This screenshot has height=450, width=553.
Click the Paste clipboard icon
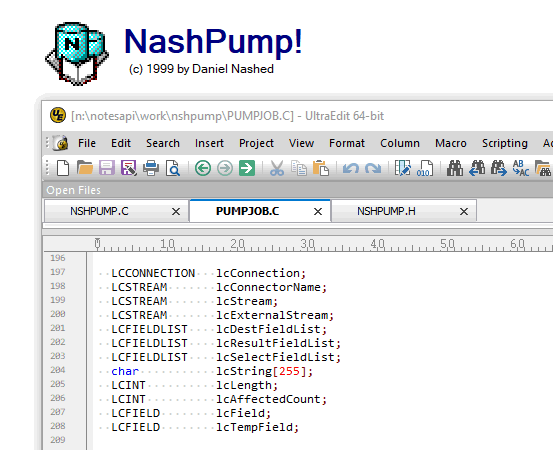321,168
